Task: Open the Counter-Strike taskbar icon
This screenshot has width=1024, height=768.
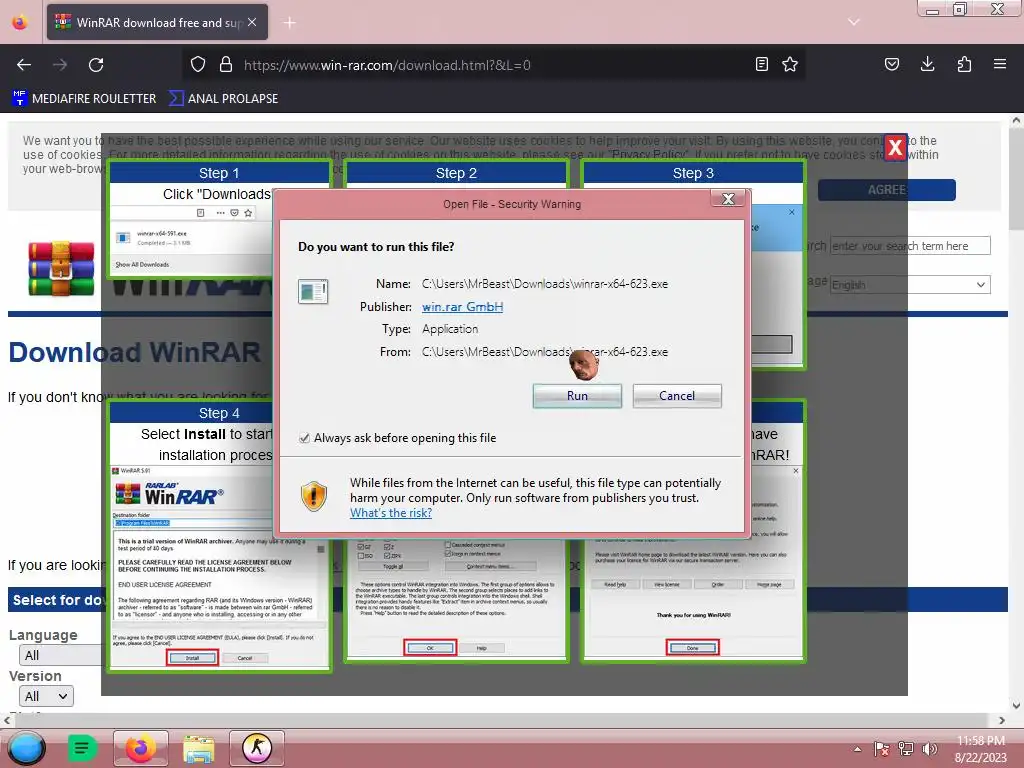Action: click(257, 748)
